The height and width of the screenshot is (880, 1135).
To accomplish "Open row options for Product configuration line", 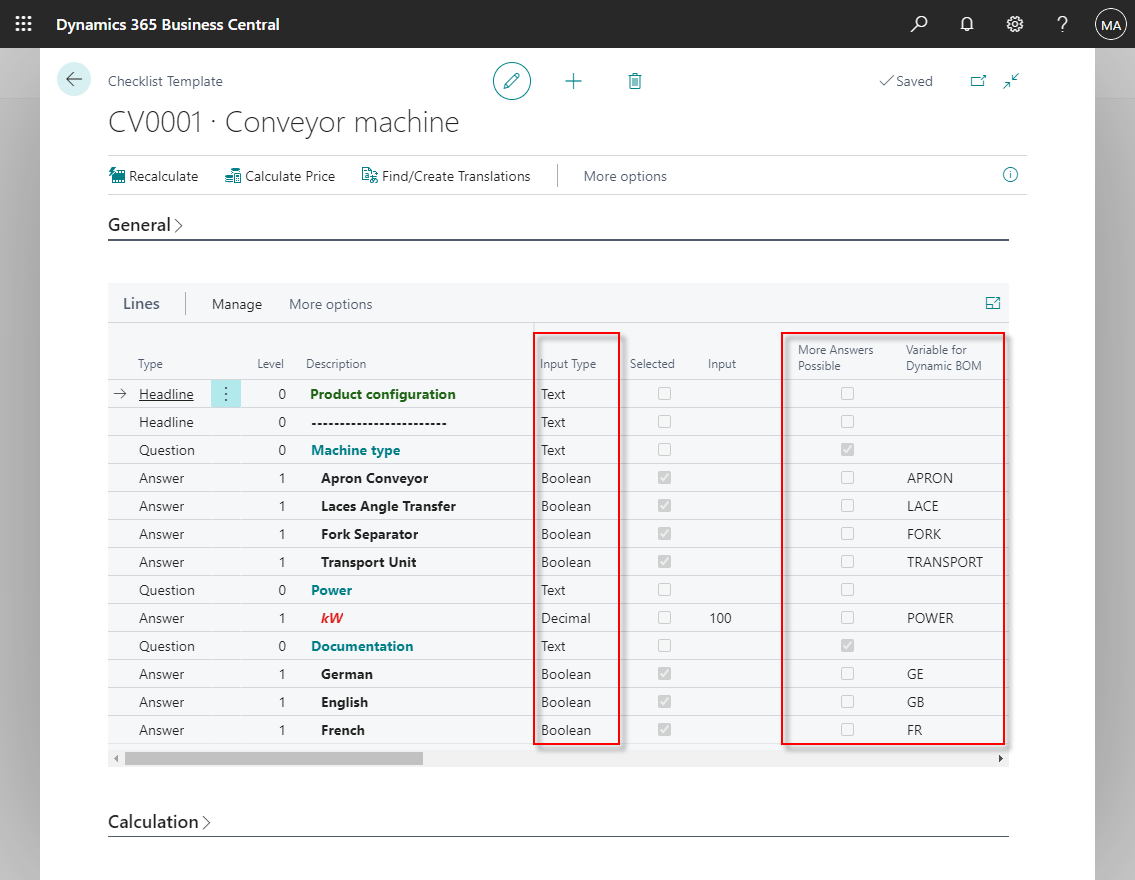I will coord(226,394).
